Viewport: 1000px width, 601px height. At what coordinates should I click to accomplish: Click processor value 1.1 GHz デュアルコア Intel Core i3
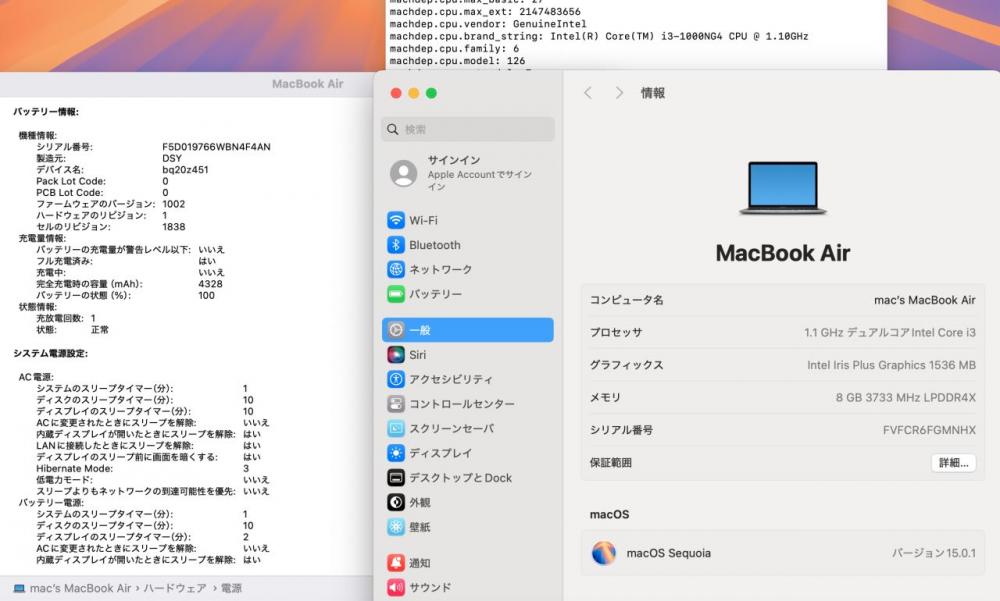click(890, 332)
